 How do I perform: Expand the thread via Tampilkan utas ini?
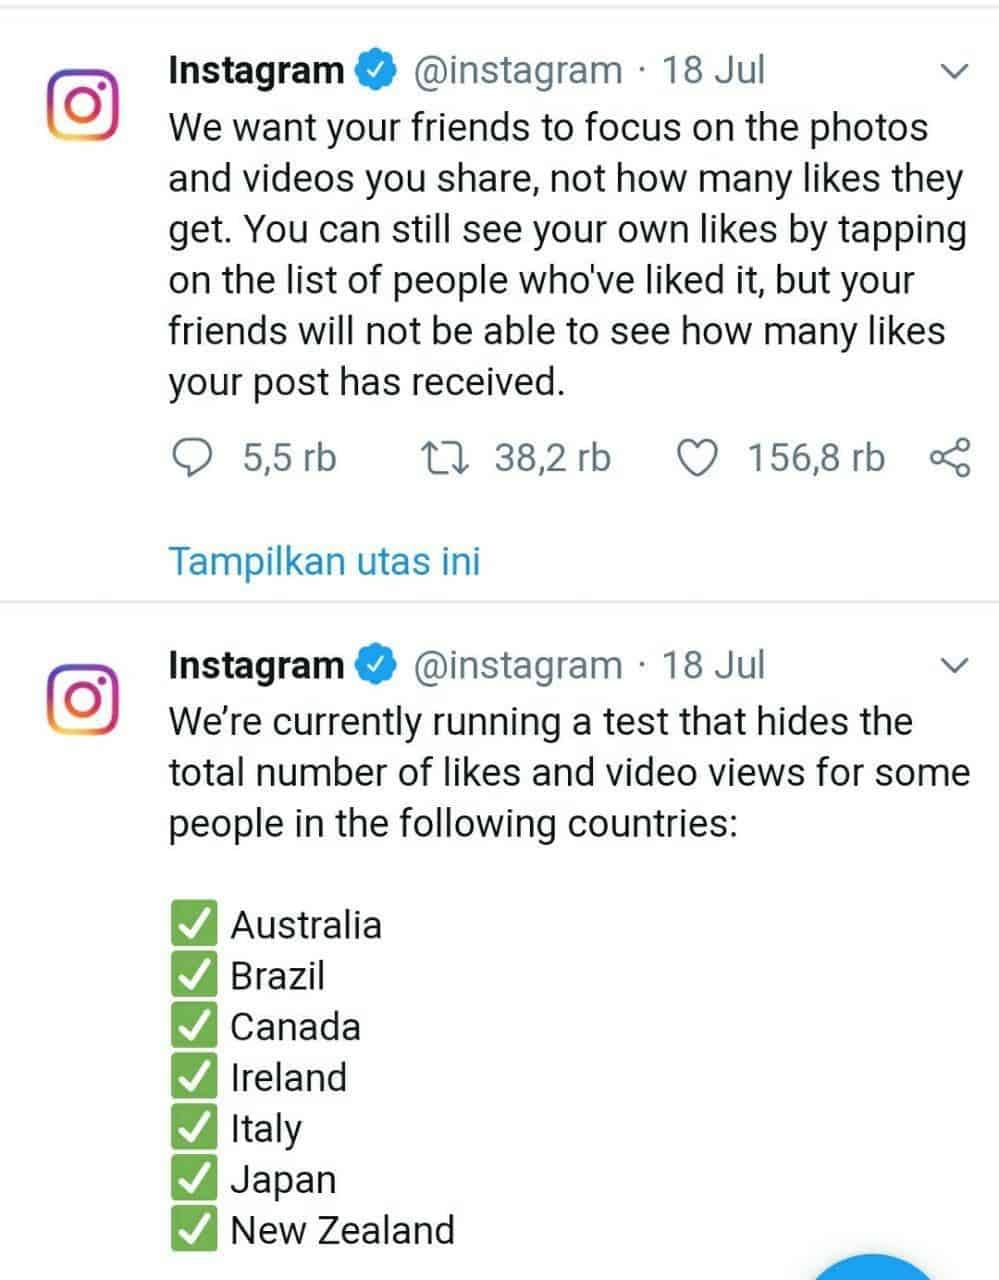click(325, 561)
